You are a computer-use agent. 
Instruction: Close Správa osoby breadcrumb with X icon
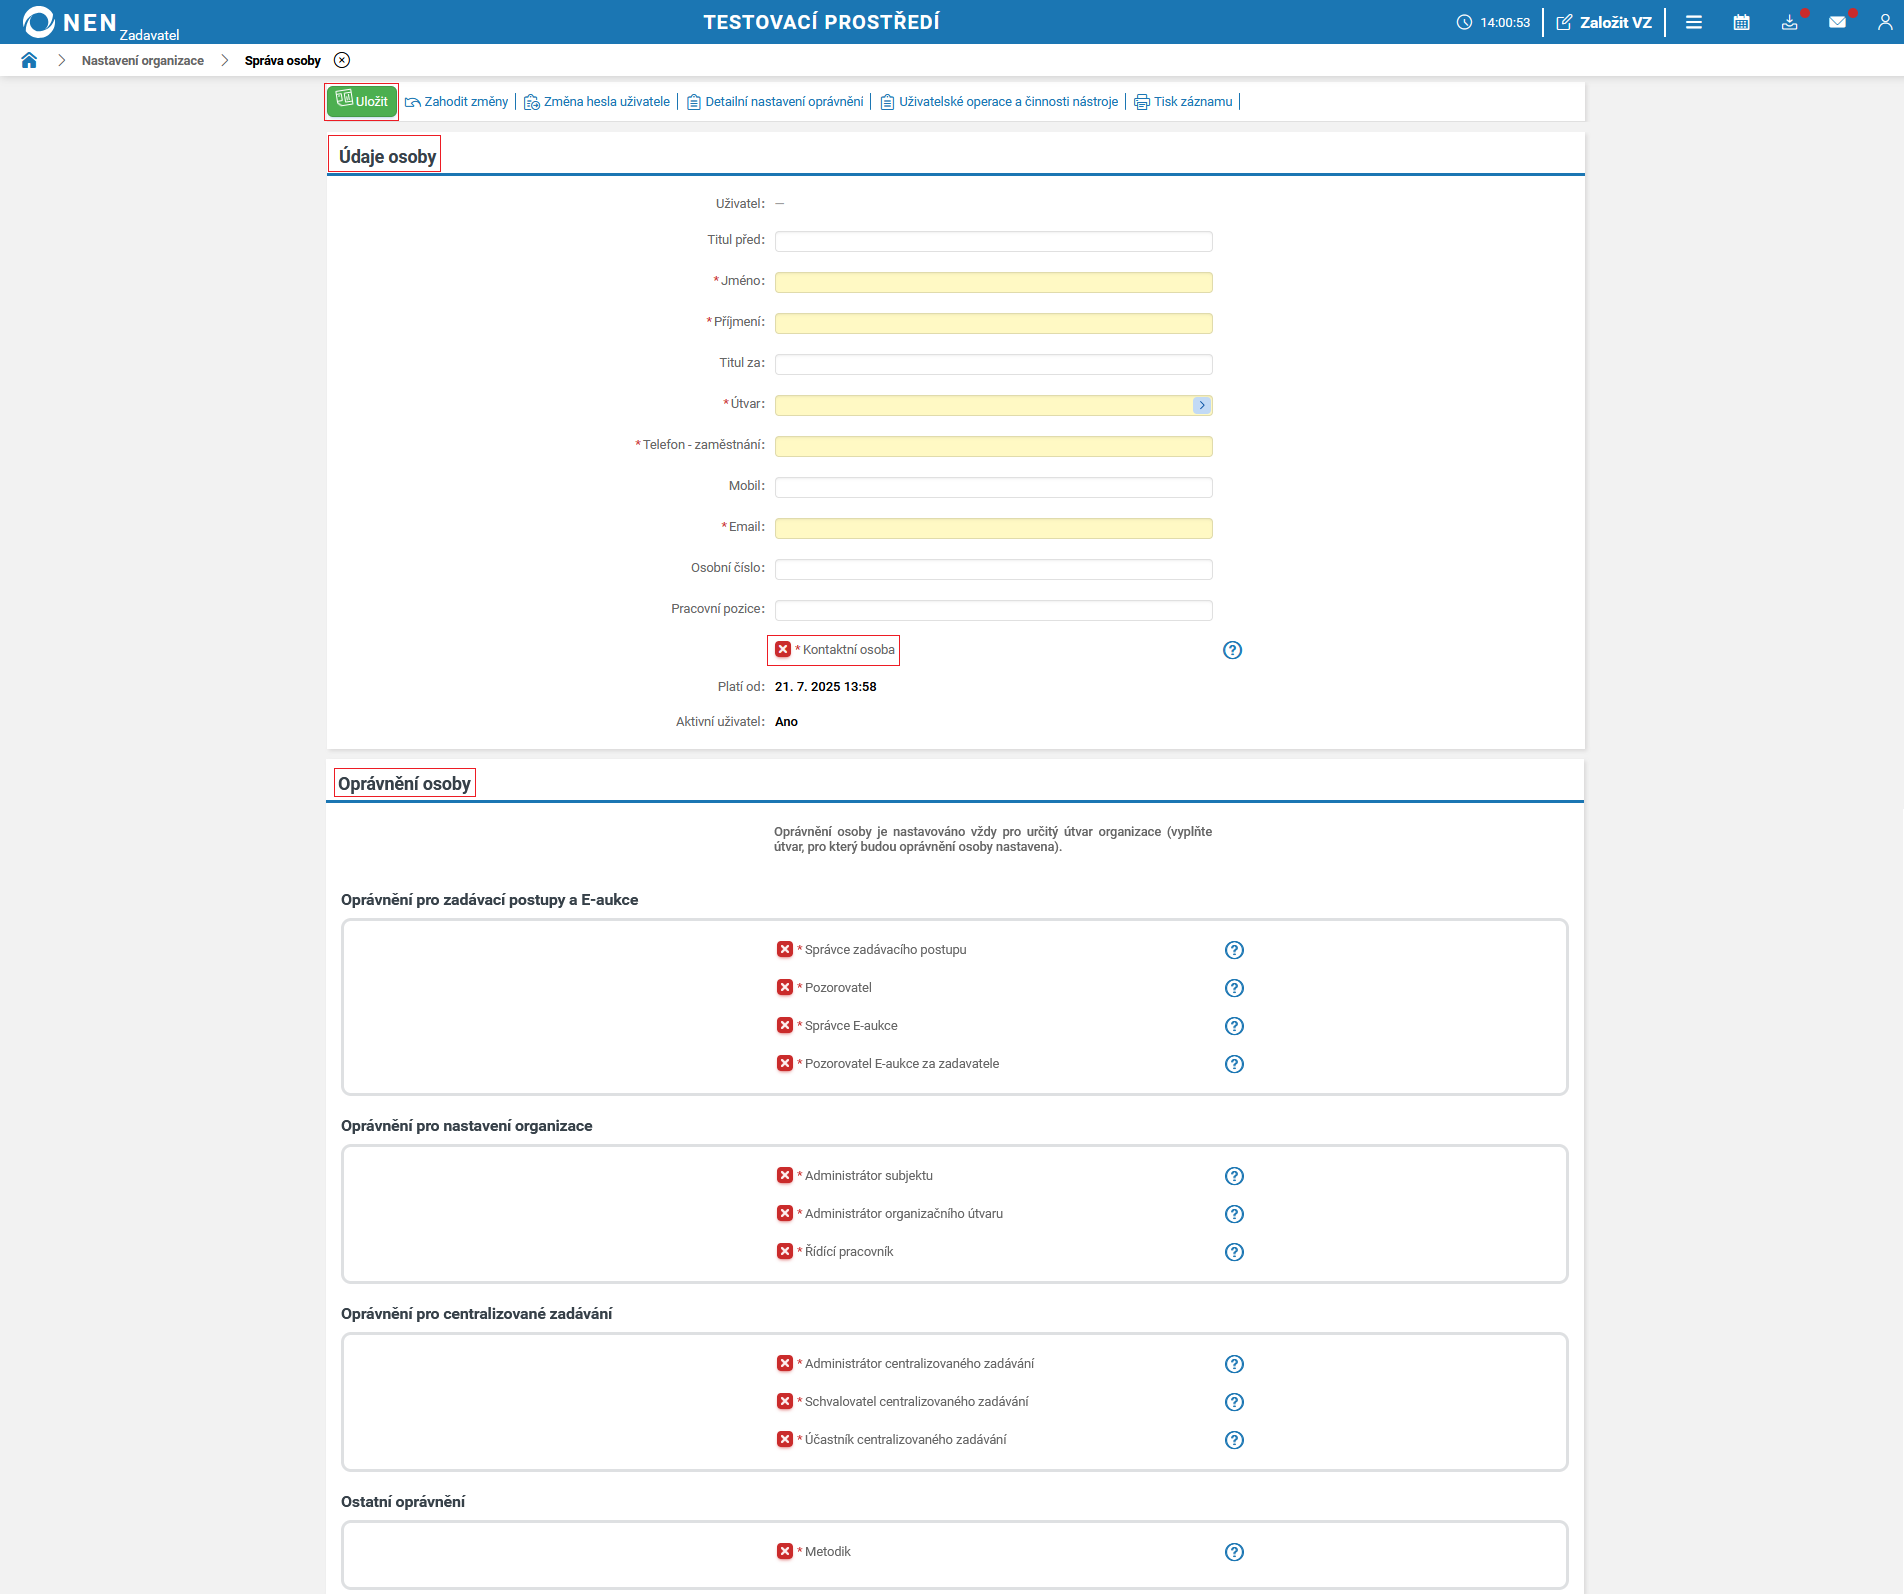(342, 61)
